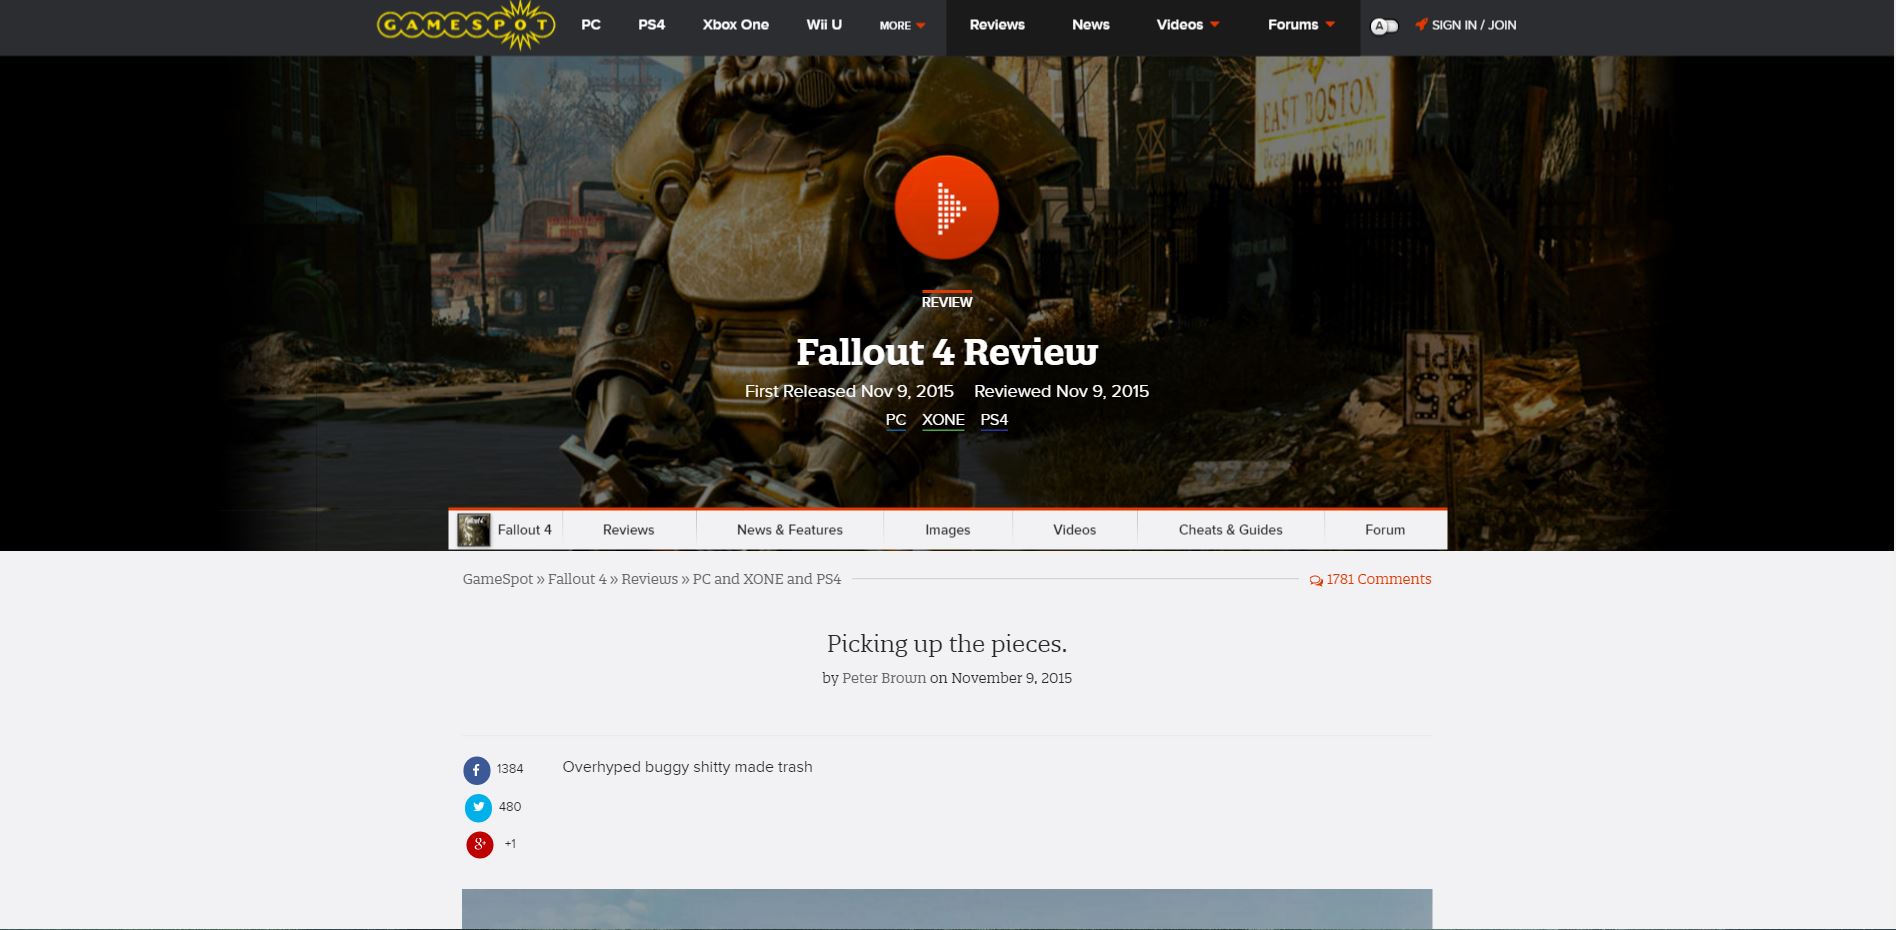Image resolution: width=1896 pixels, height=930 pixels.
Task: Expand the Forums dropdown menu
Action: point(1301,25)
